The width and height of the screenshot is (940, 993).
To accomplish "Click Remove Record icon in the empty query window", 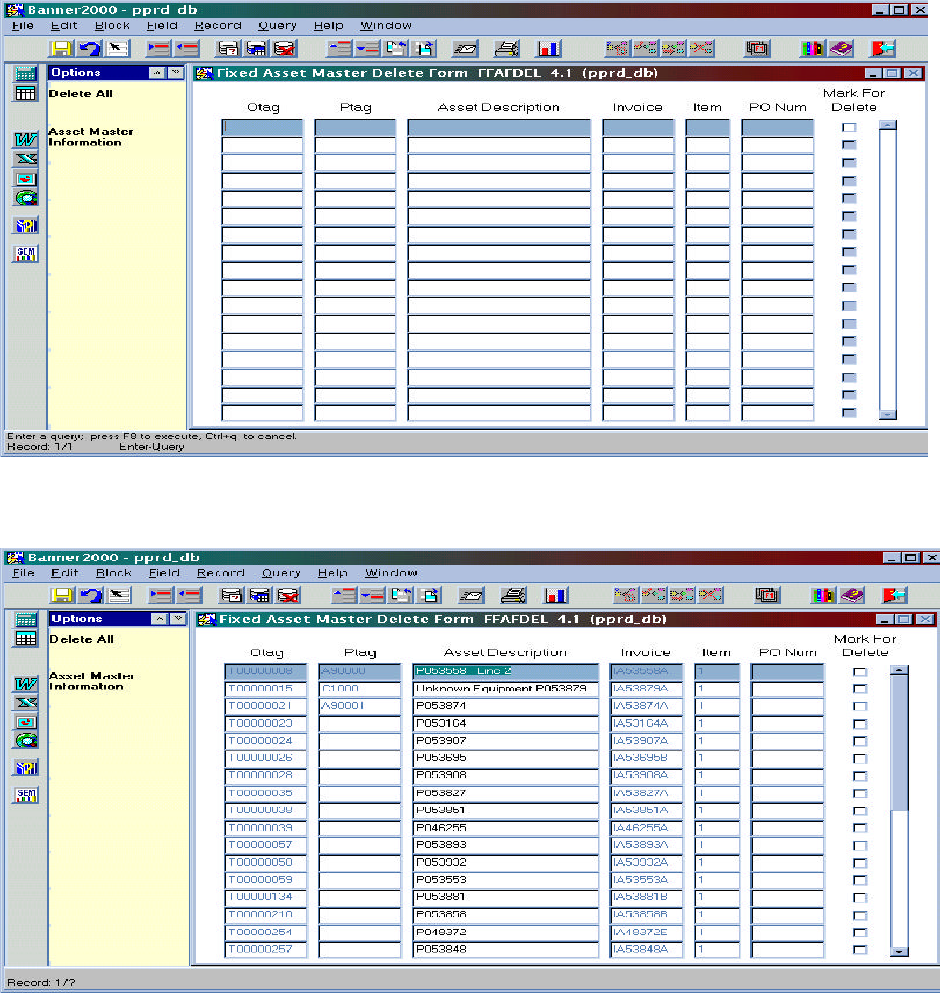I will [187, 49].
